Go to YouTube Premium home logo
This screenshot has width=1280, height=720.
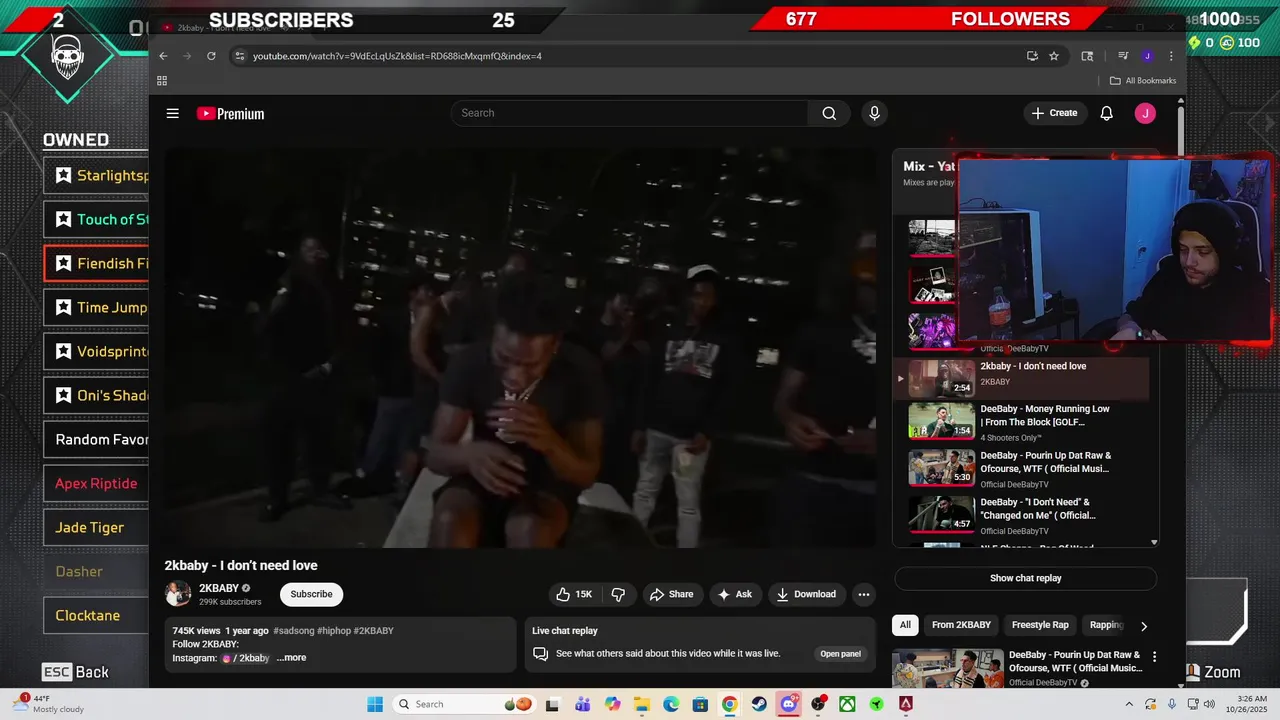pyautogui.click(x=230, y=114)
